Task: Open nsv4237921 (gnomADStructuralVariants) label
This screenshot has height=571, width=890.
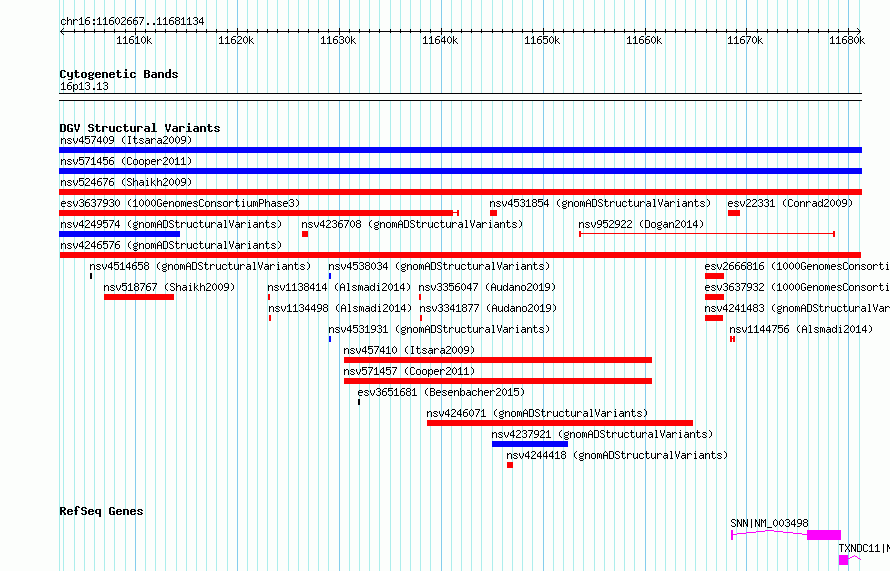Action: click(602, 434)
